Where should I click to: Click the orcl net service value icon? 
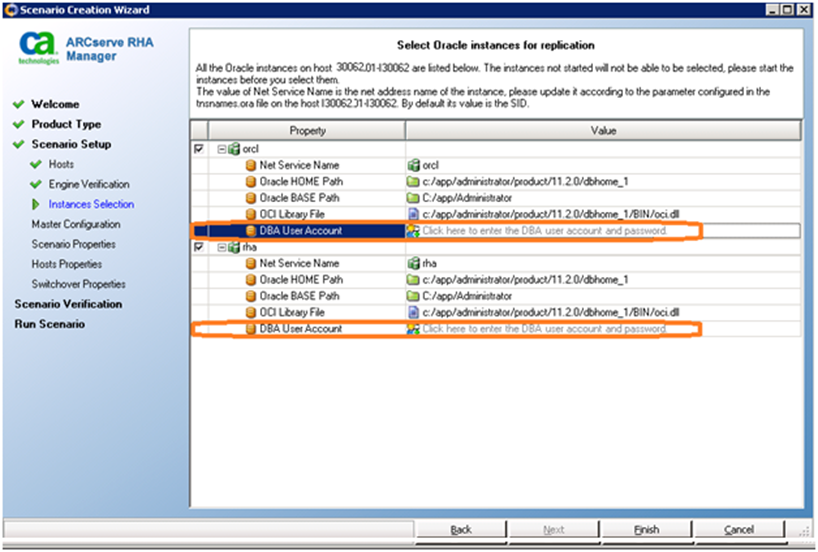[x=413, y=165]
